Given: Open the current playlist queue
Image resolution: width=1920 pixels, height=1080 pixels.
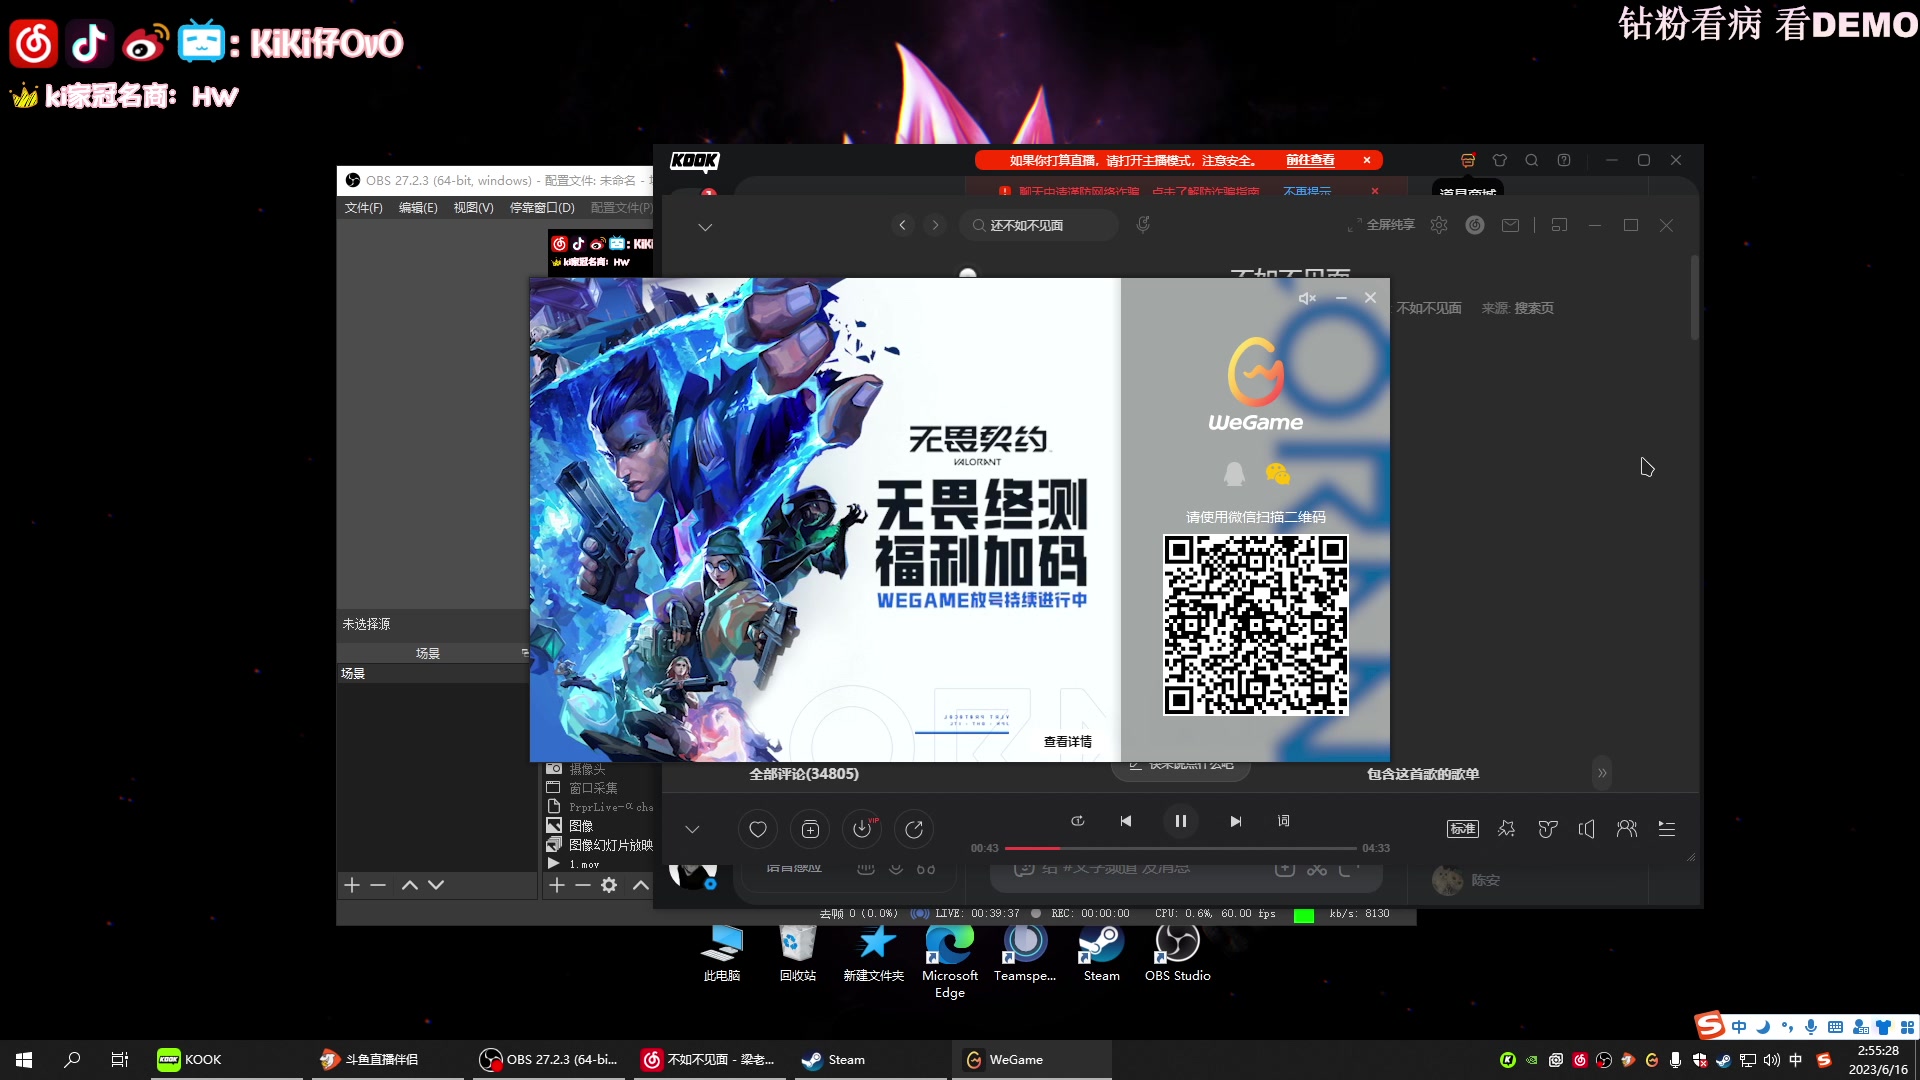Looking at the screenshot, I should [x=1667, y=829].
